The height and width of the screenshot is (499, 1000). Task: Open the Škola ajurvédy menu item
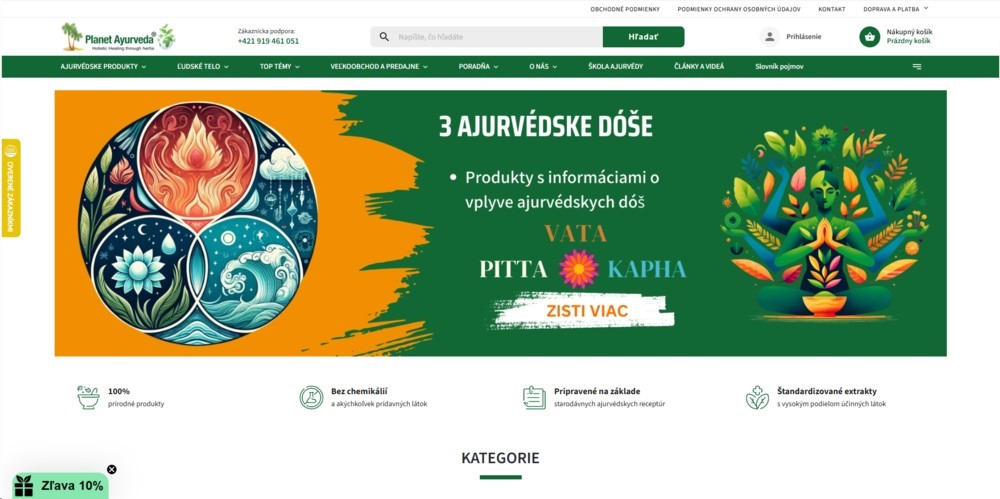(615, 66)
